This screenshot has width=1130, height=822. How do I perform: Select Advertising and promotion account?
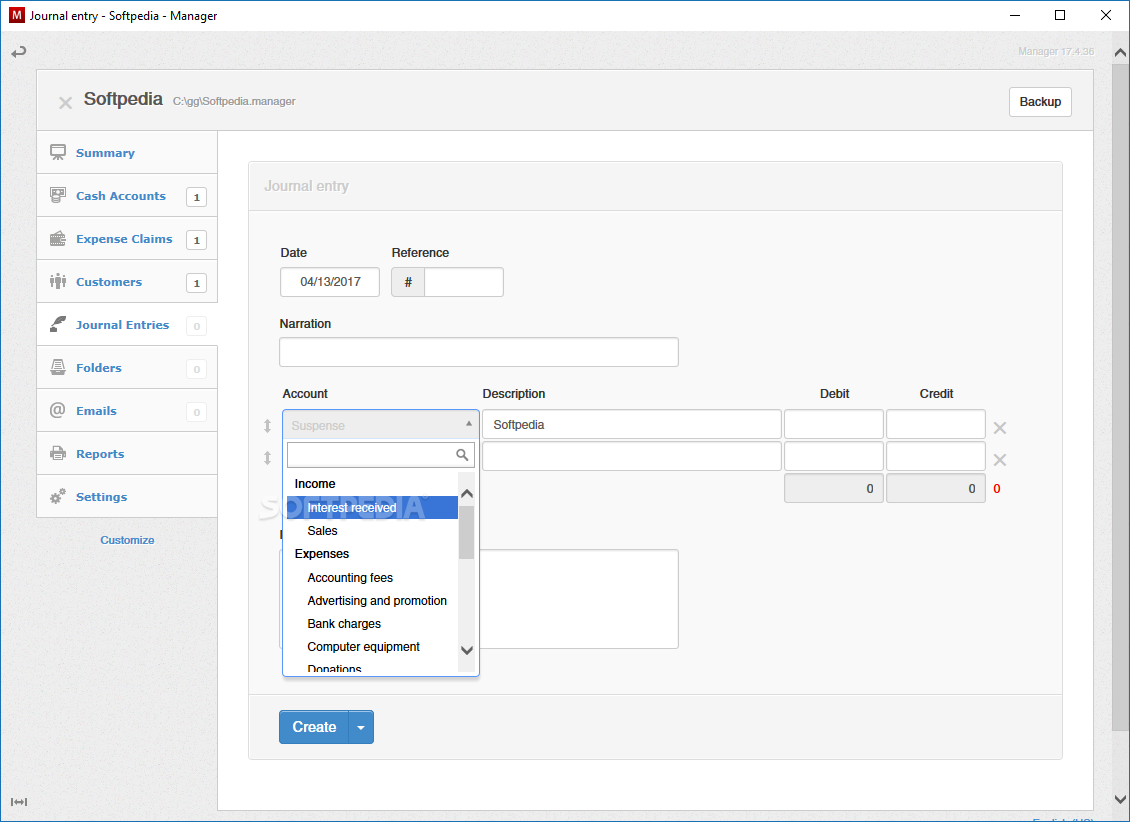(x=372, y=601)
